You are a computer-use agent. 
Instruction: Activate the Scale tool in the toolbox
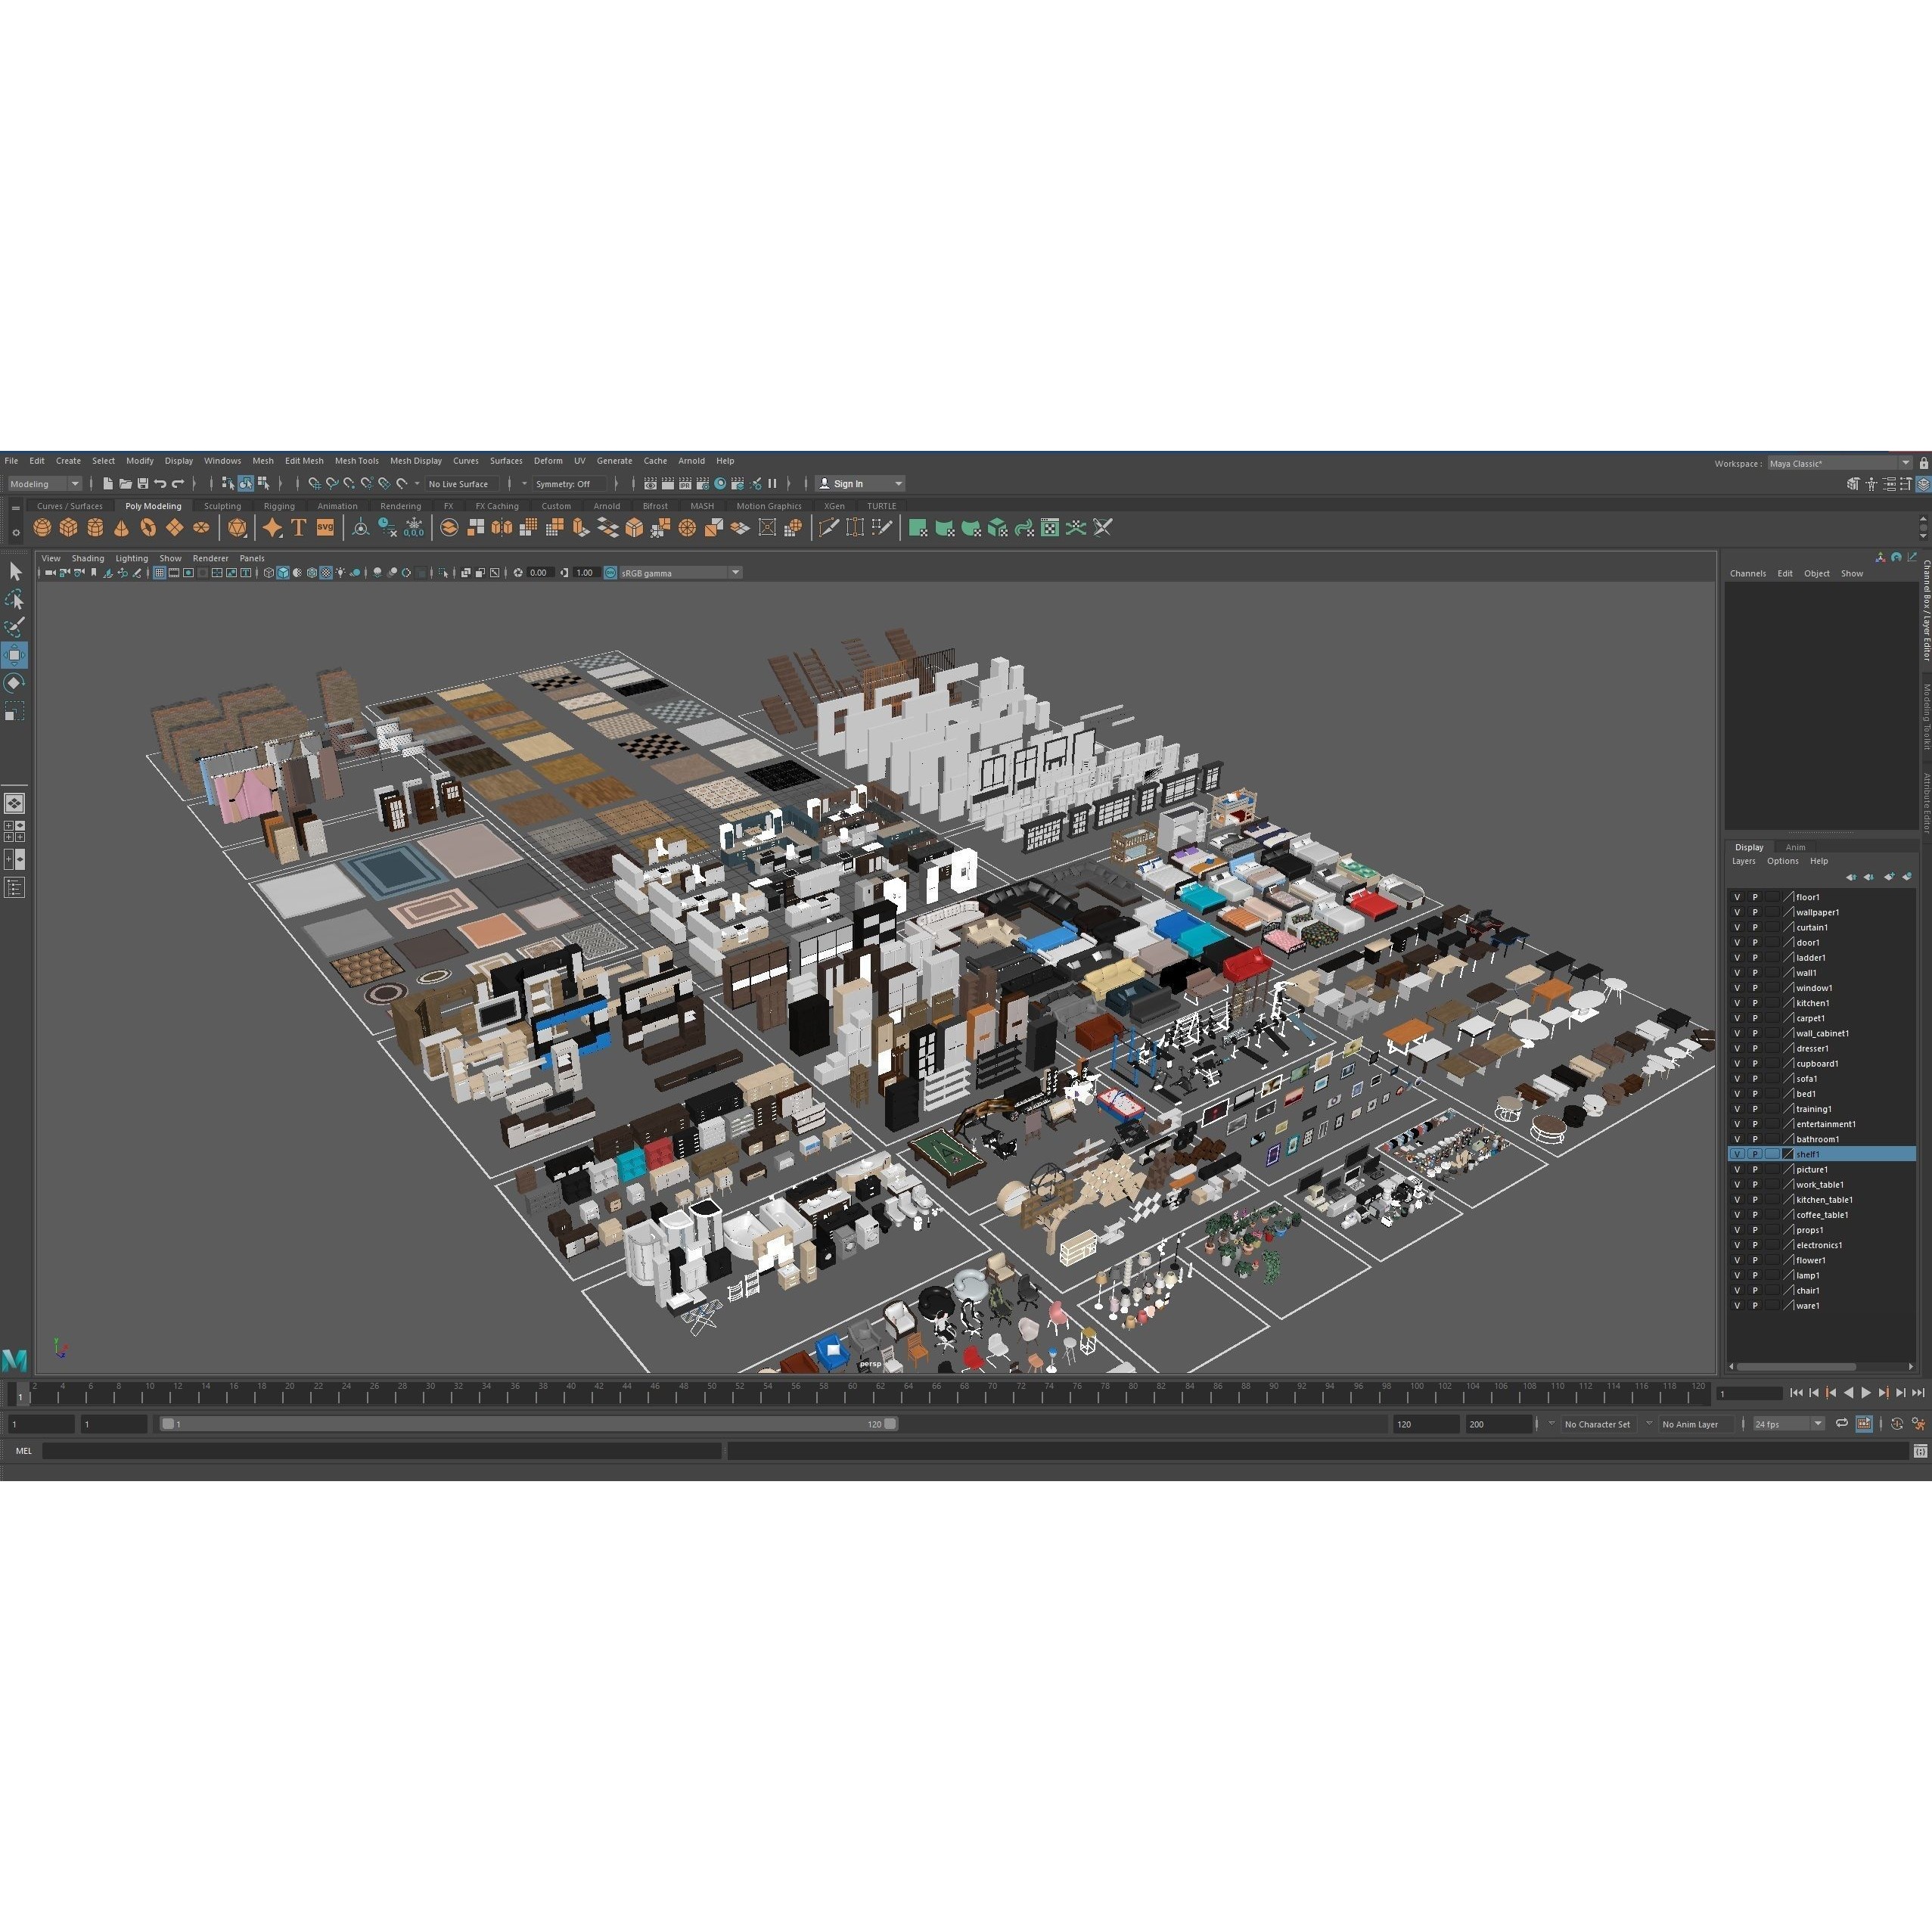pos(14,712)
